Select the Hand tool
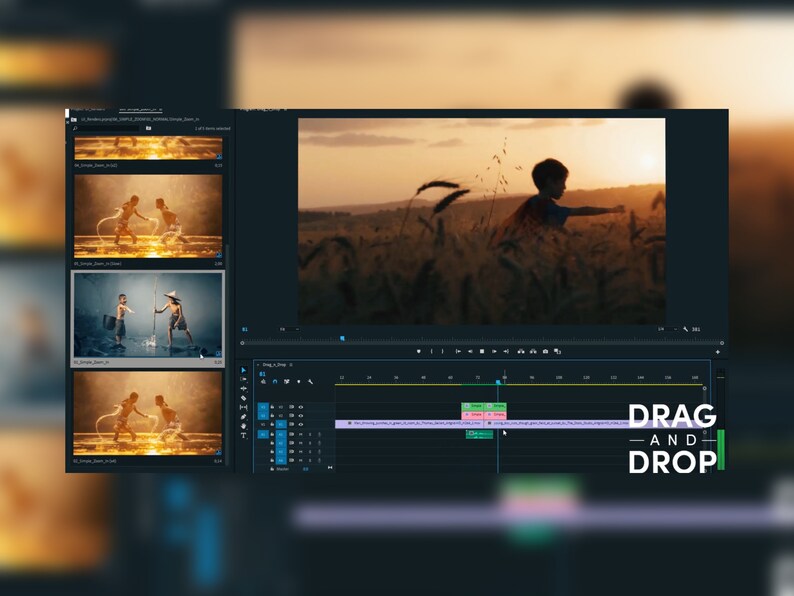 click(244, 426)
